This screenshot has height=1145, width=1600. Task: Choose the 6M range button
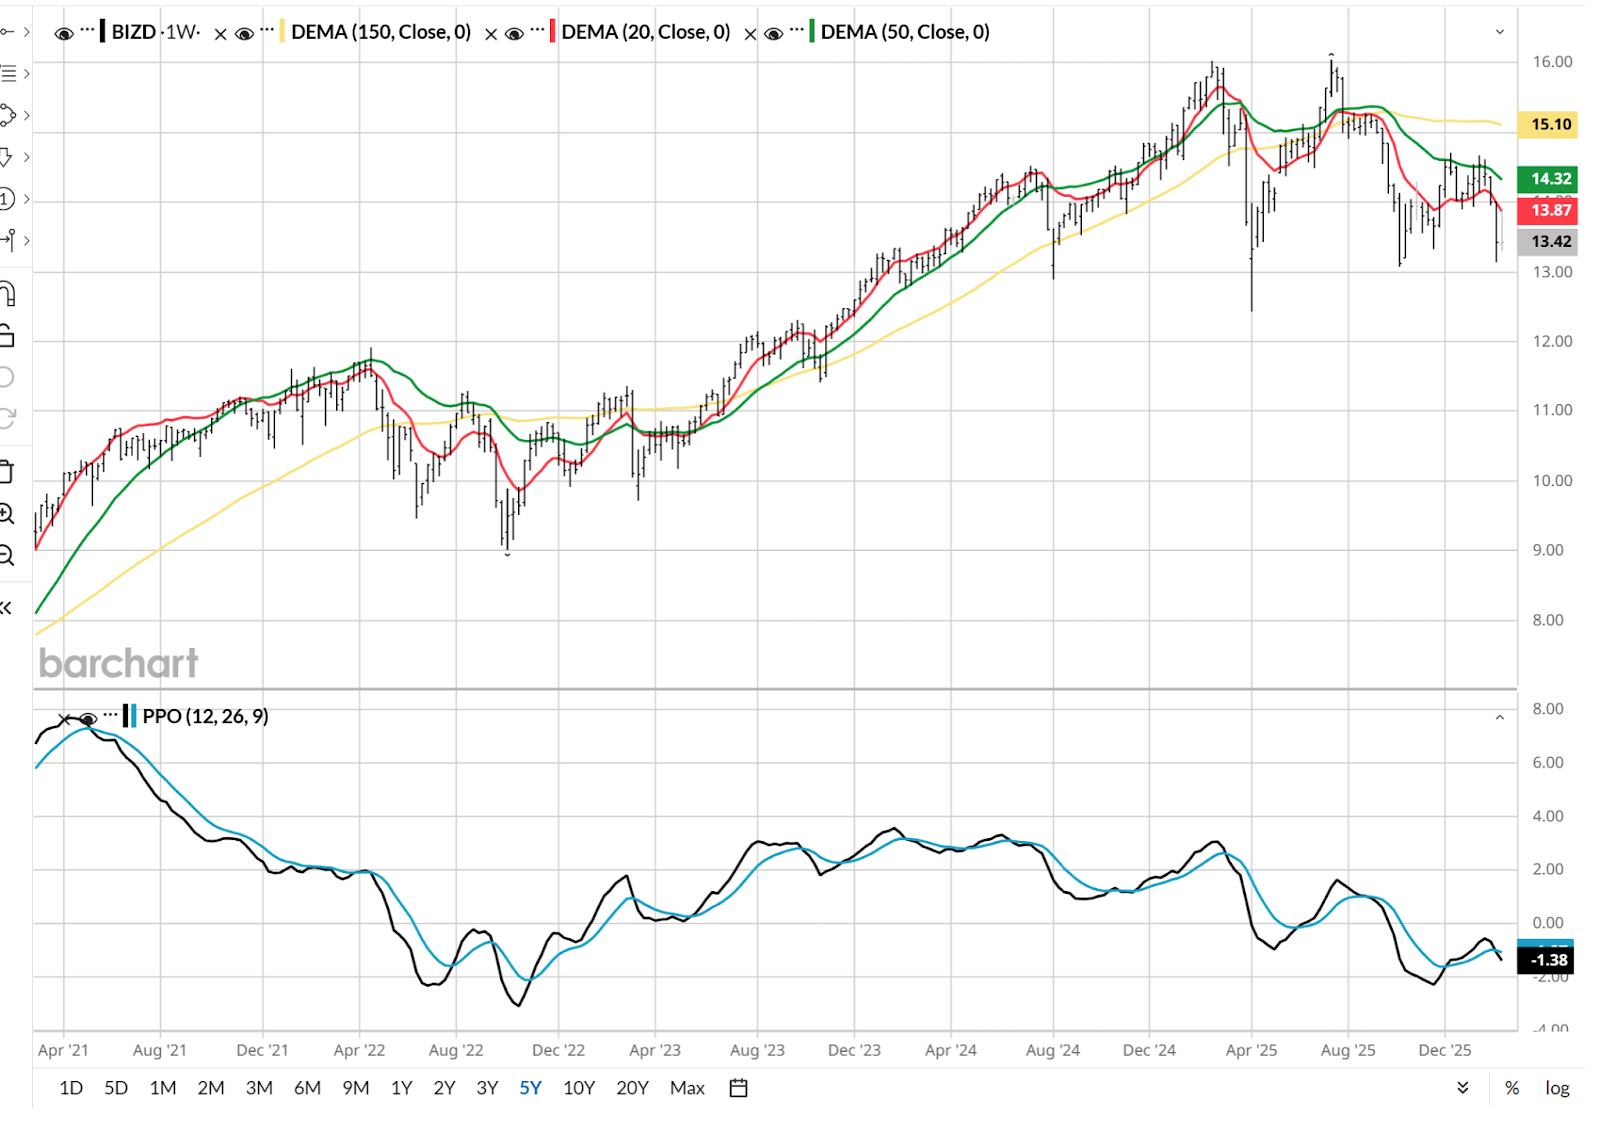pyautogui.click(x=307, y=1088)
